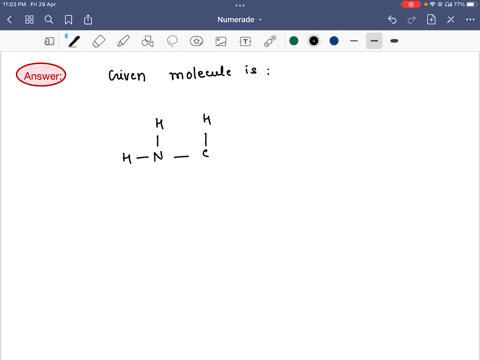The height and width of the screenshot is (360, 480).
Task: Open the search magnifier
Action: point(49,20)
